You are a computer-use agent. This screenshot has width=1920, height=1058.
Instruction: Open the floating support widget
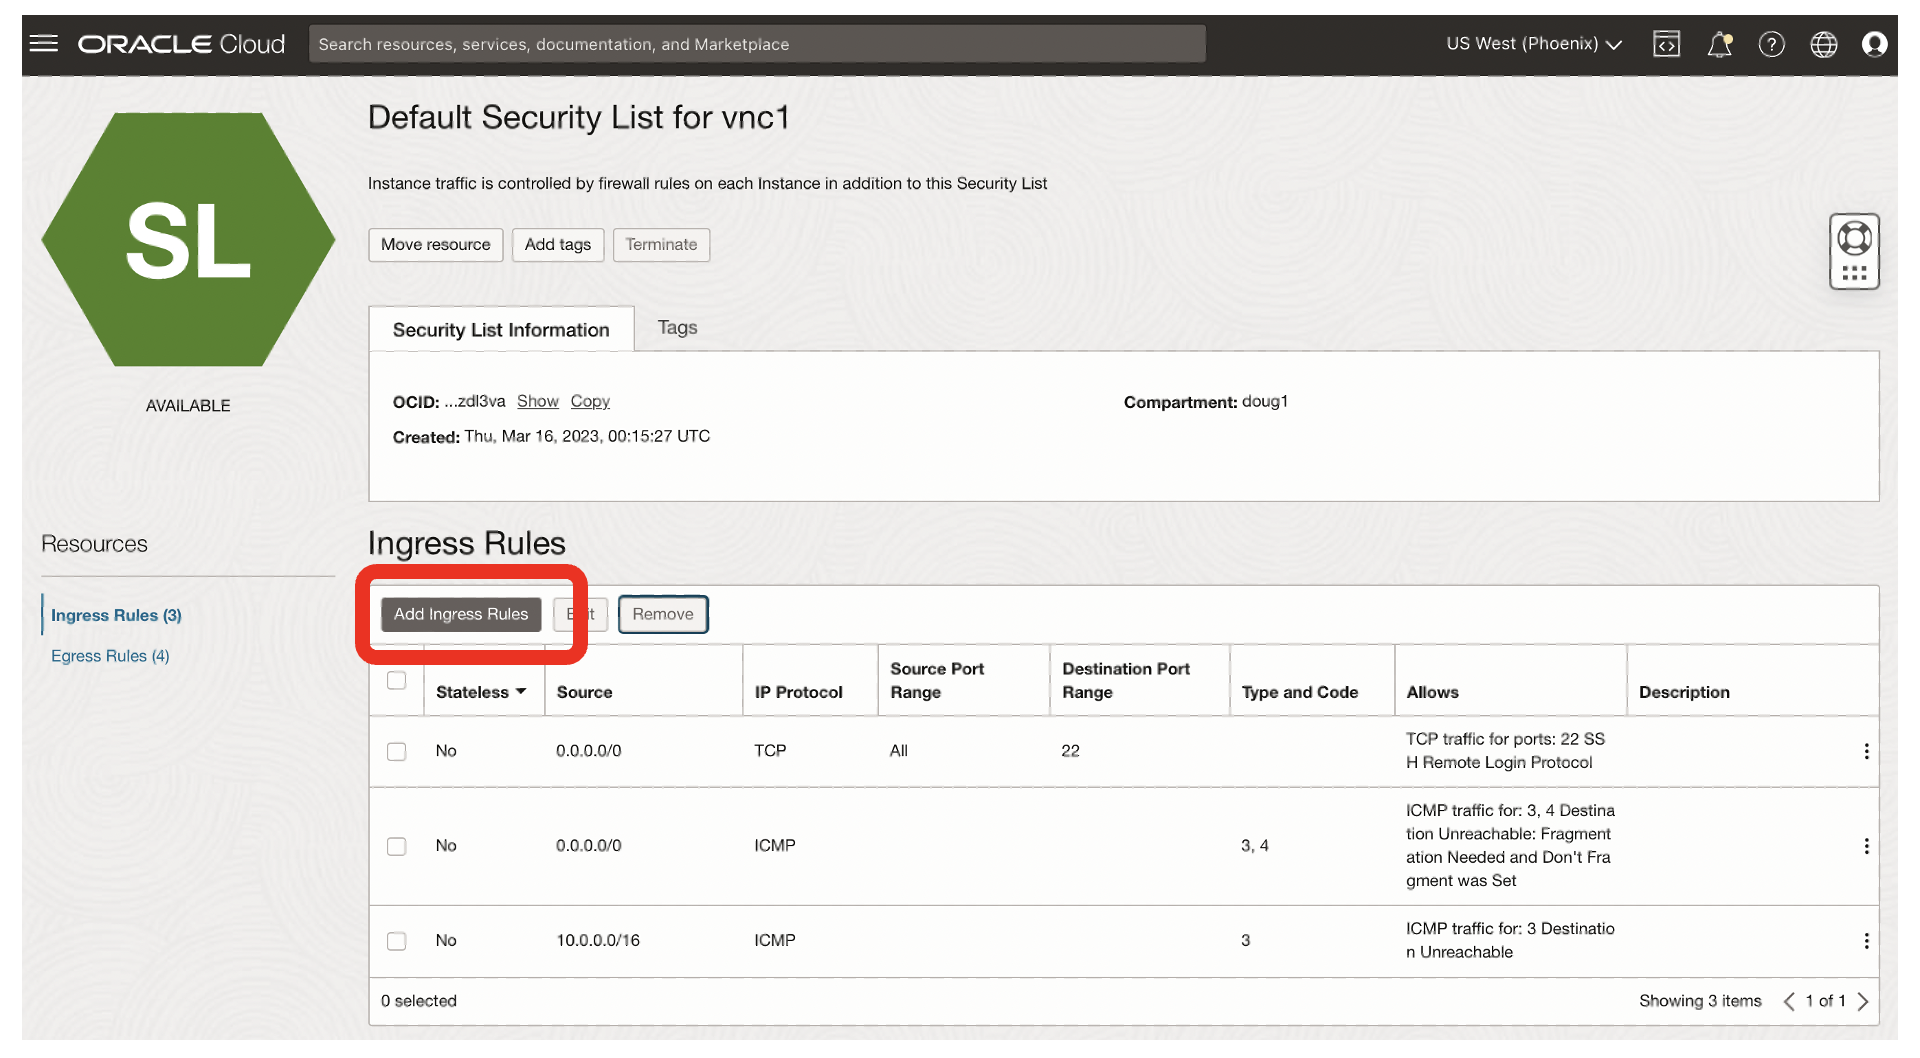(x=1854, y=250)
